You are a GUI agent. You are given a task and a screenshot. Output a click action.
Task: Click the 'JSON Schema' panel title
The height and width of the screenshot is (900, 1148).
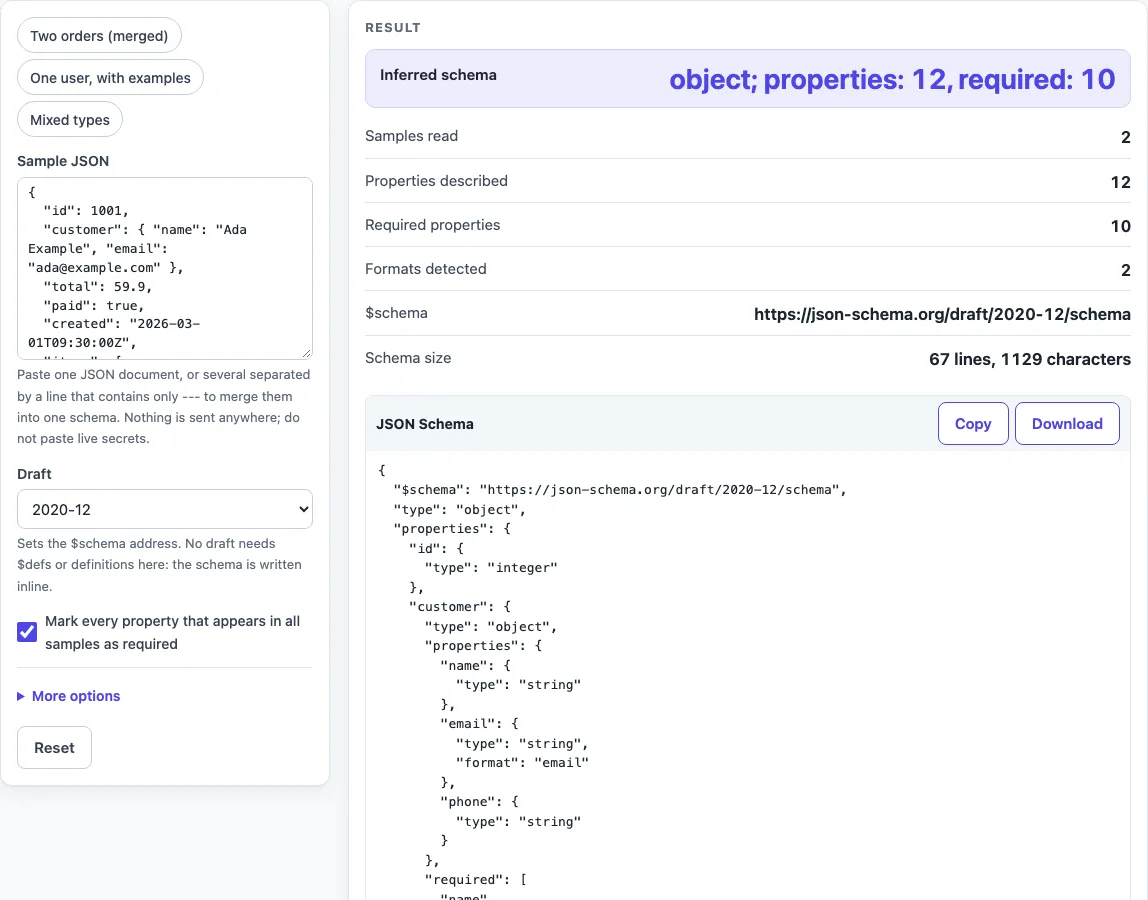click(425, 424)
